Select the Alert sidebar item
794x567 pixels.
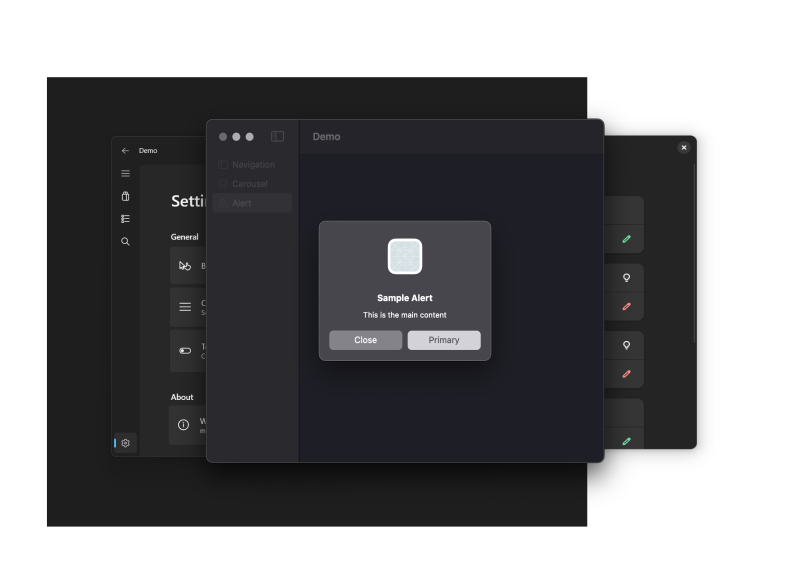click(x=243, y=203)
